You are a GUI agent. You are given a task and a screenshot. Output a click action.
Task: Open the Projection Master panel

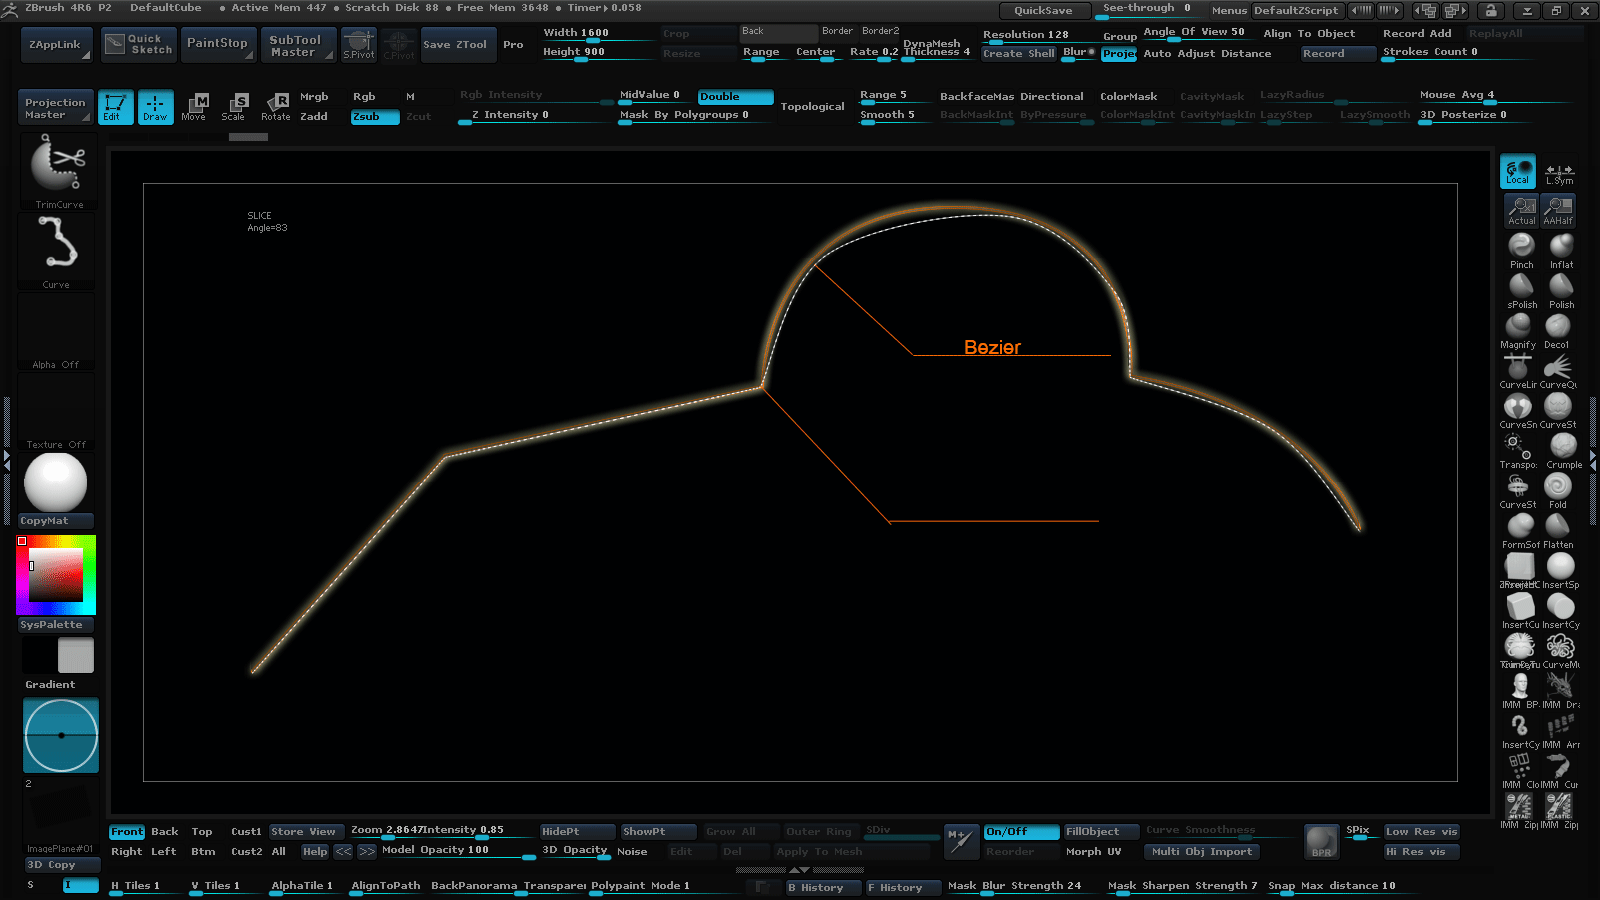coord(56,108)
